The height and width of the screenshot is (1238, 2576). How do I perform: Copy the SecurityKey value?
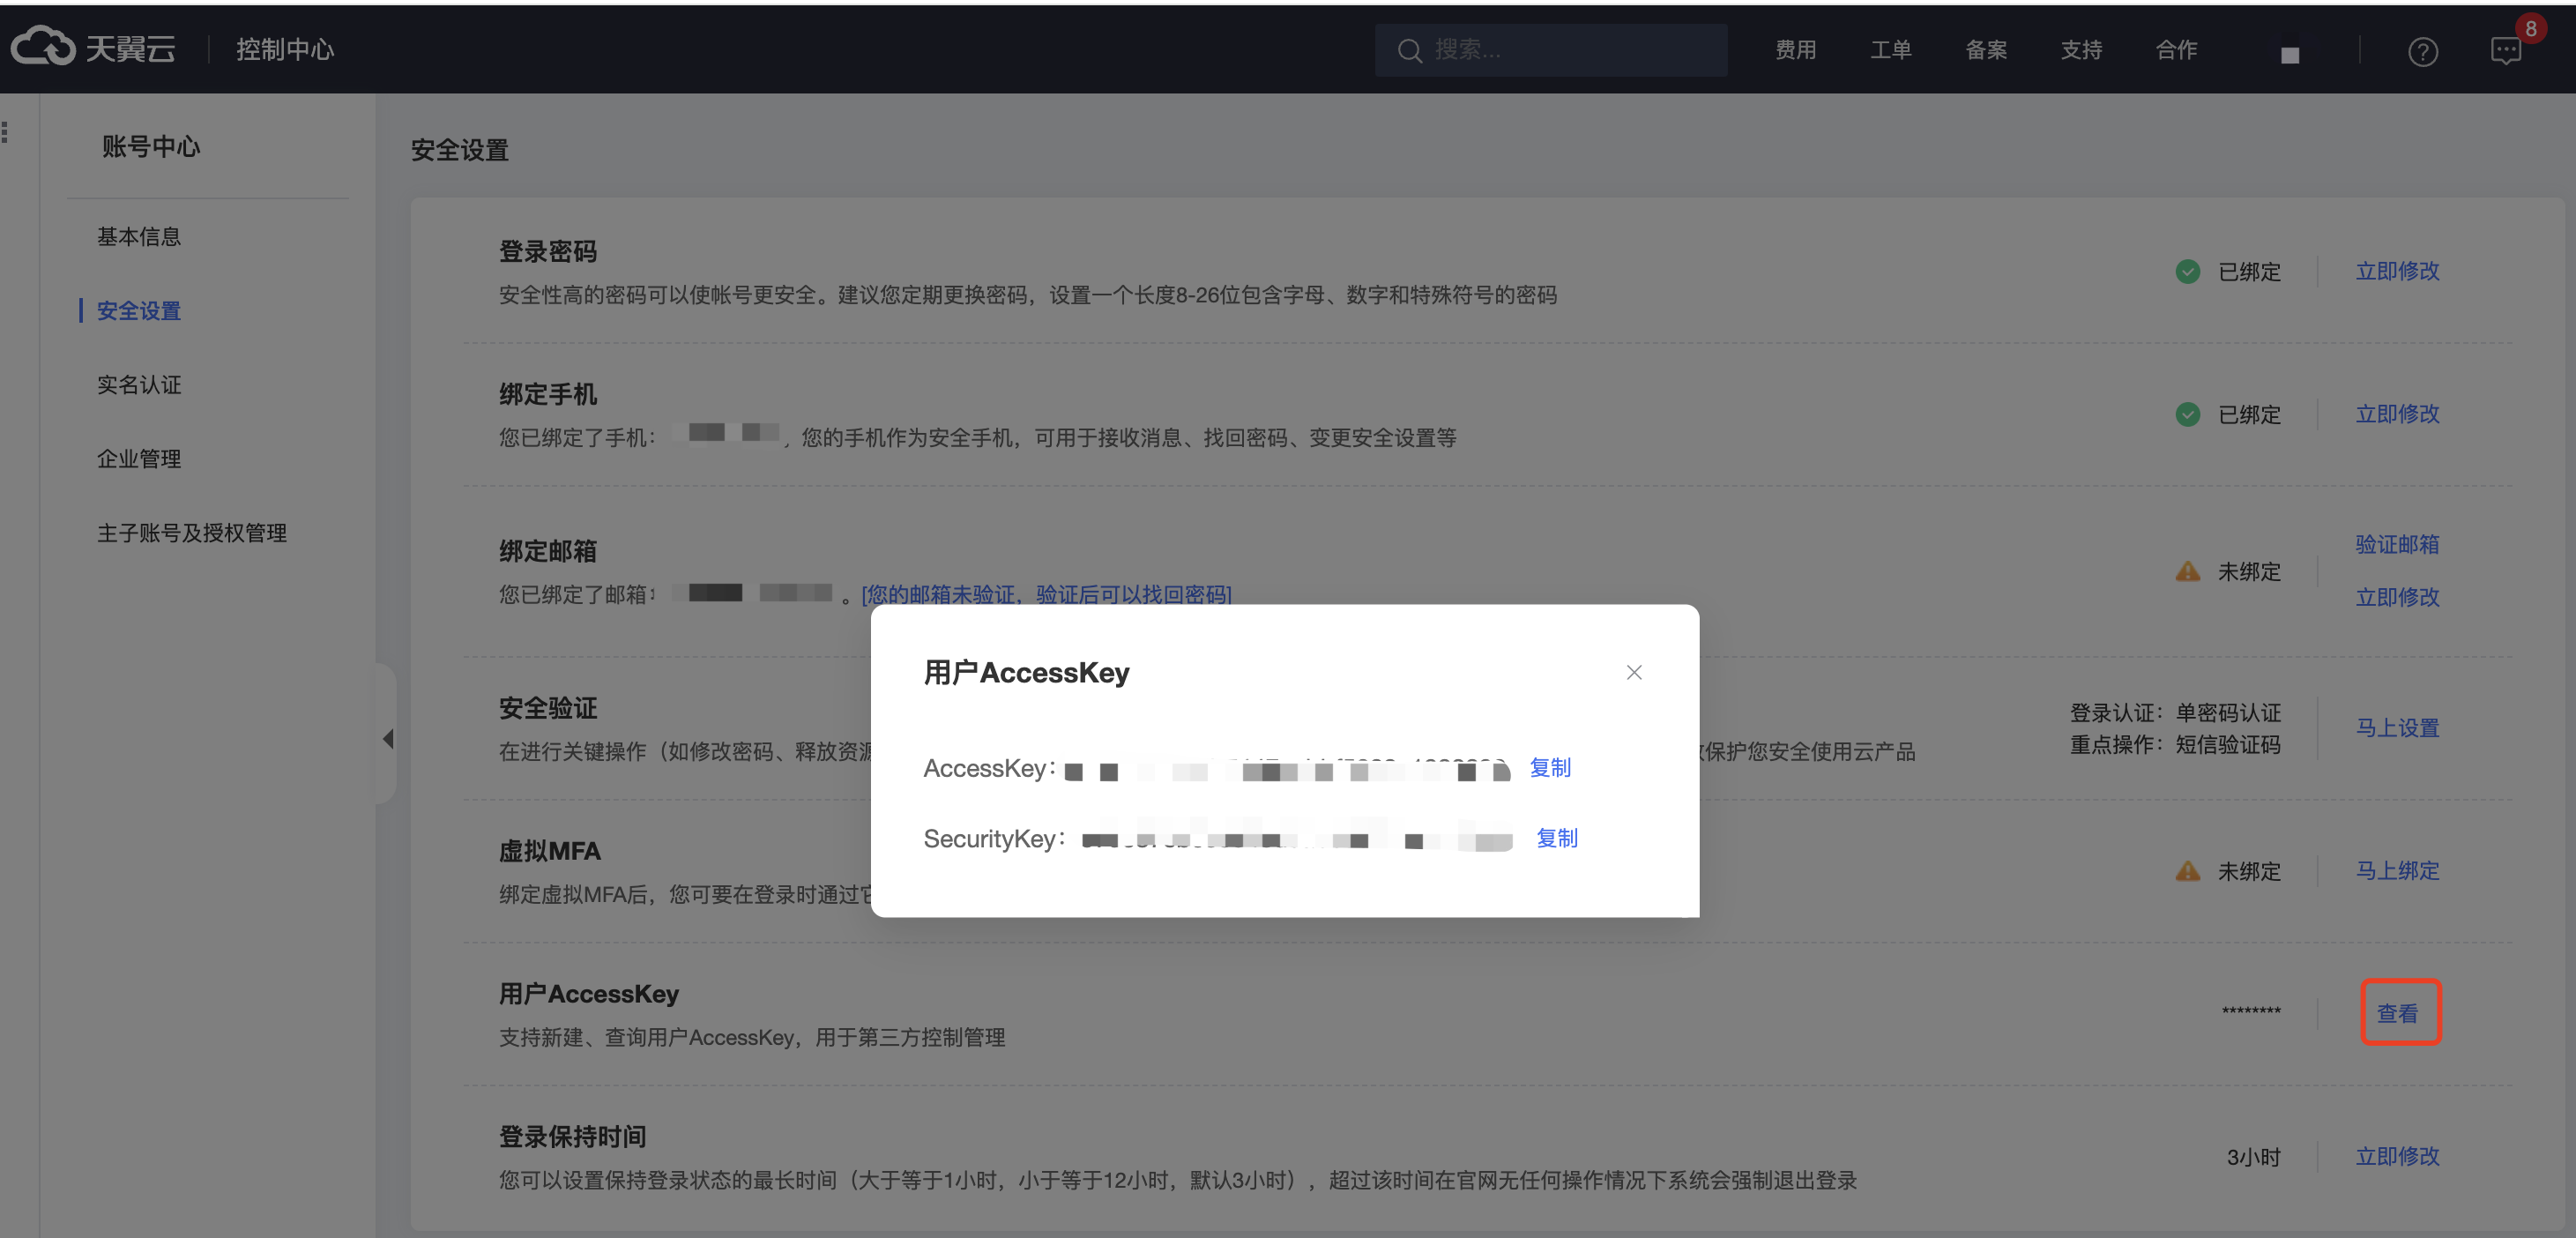click(1556, 838)
